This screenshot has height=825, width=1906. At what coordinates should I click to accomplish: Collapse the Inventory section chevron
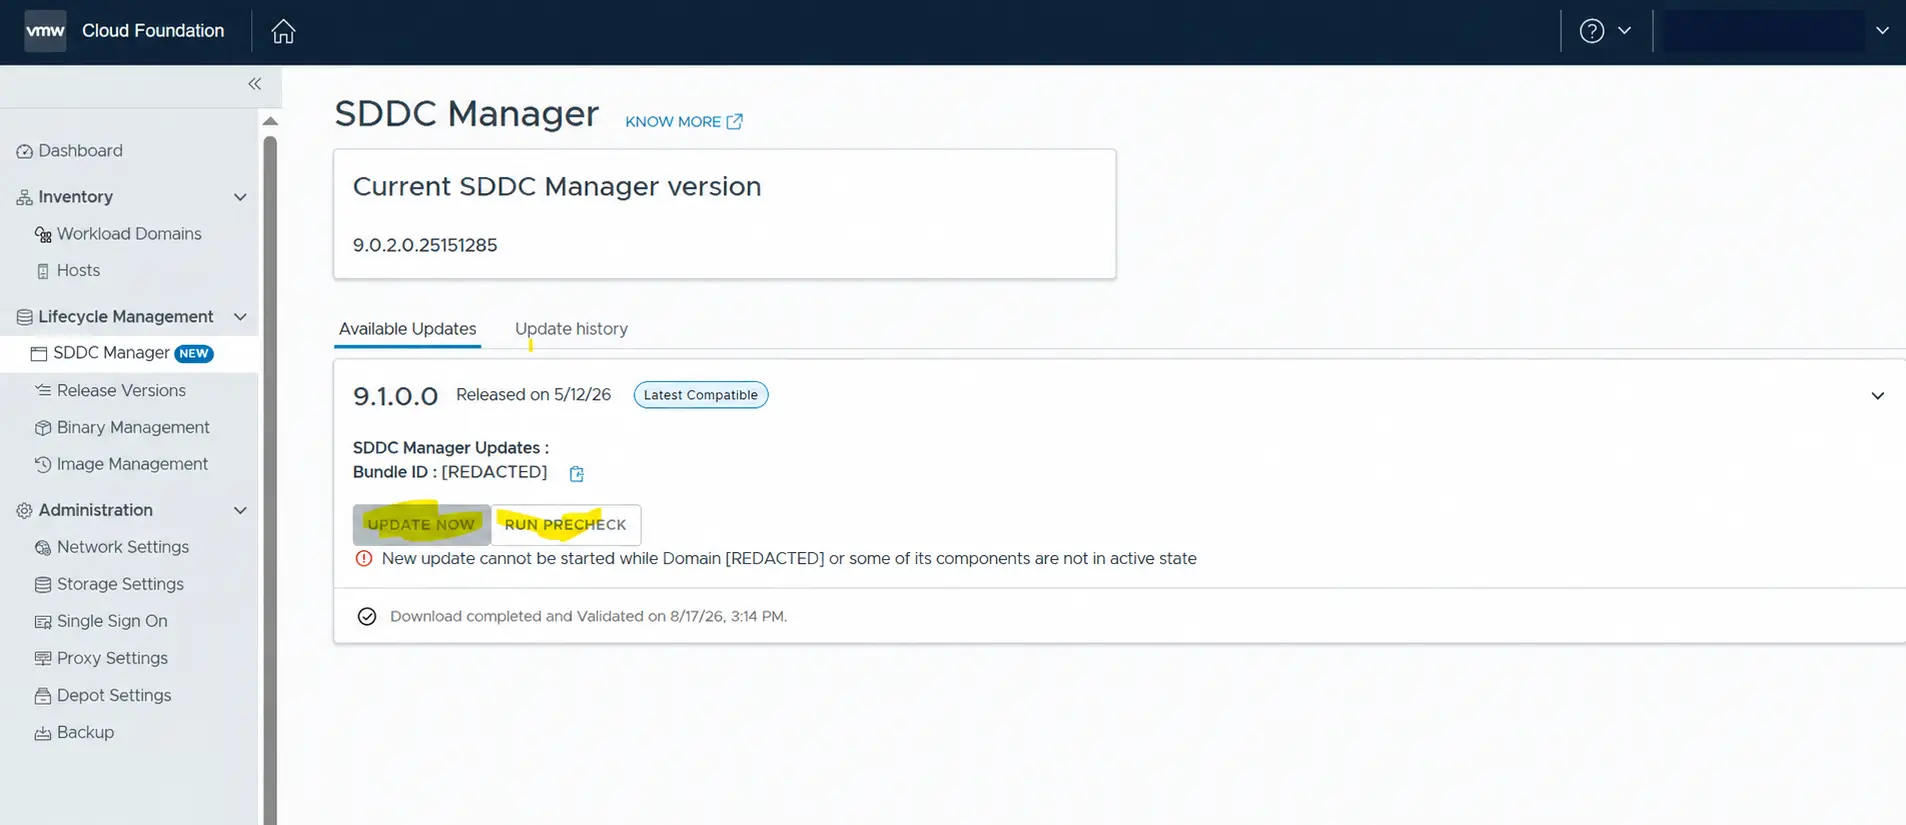240,197
